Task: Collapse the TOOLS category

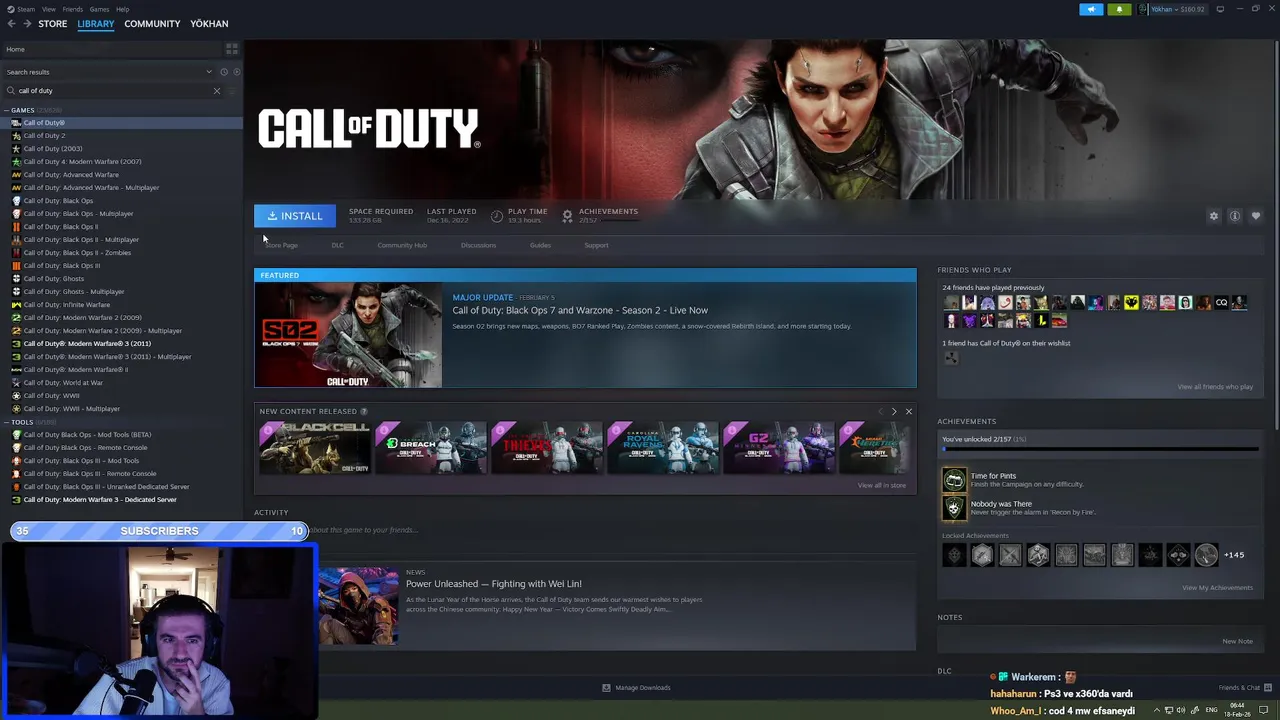Action: (7, 422)
